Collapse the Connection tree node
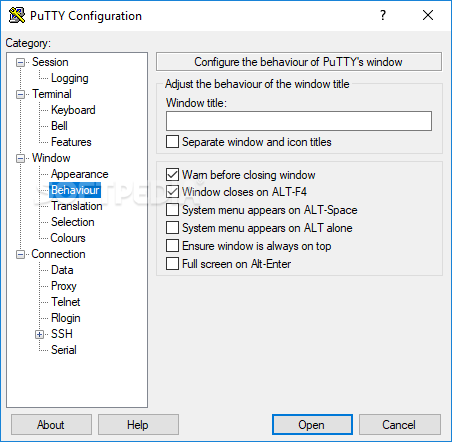This screenshot has width=452, height=442. coord(20,254)
